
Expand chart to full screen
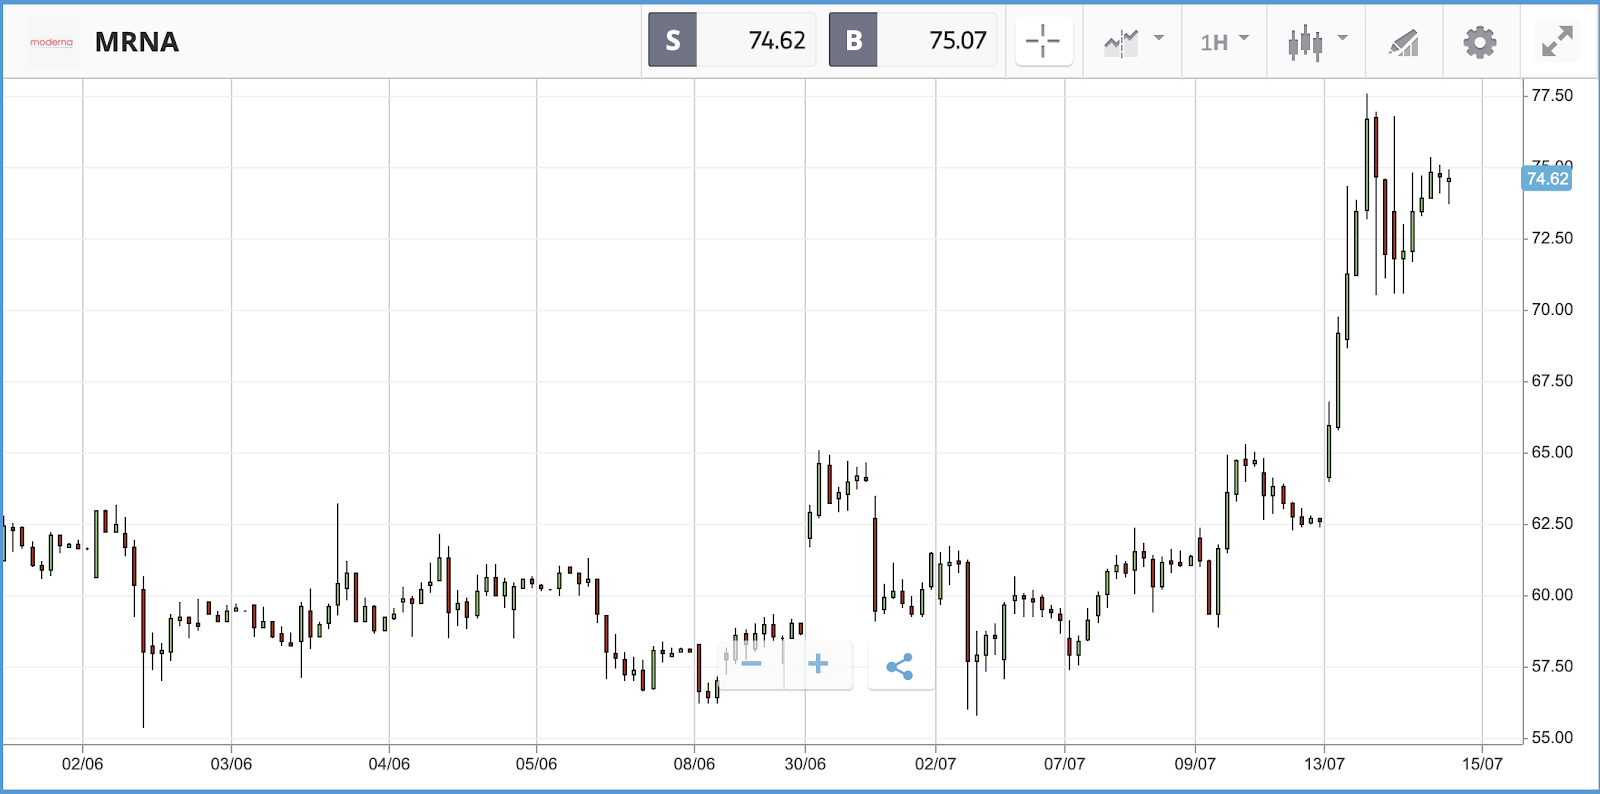point(1557,41)
